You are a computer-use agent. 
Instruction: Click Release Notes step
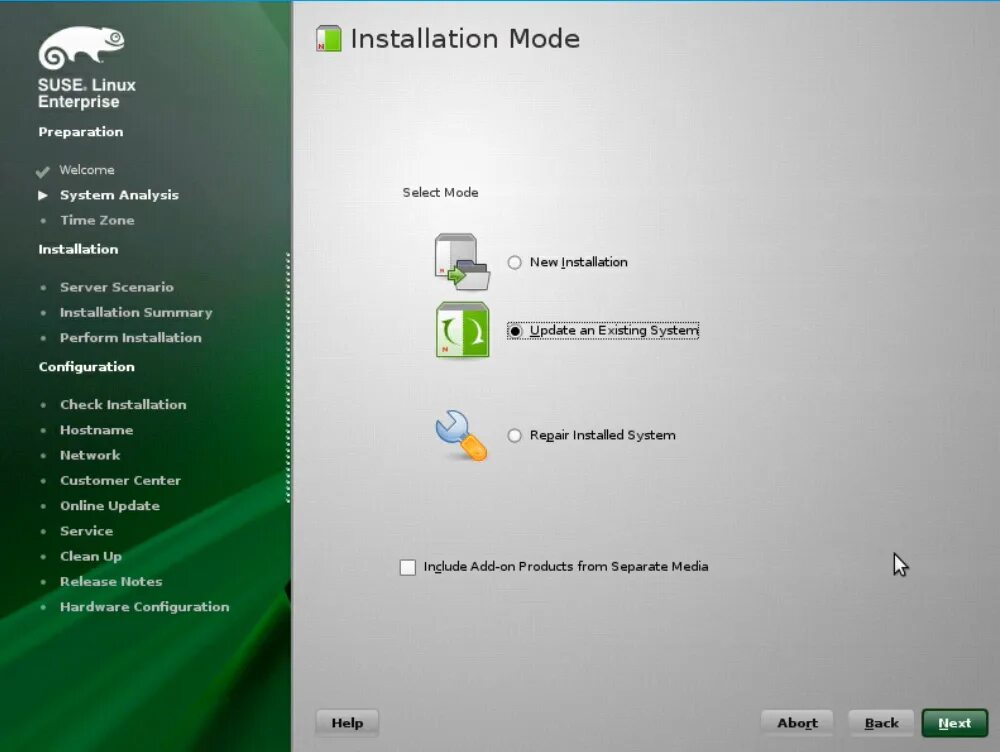[111, 582]
